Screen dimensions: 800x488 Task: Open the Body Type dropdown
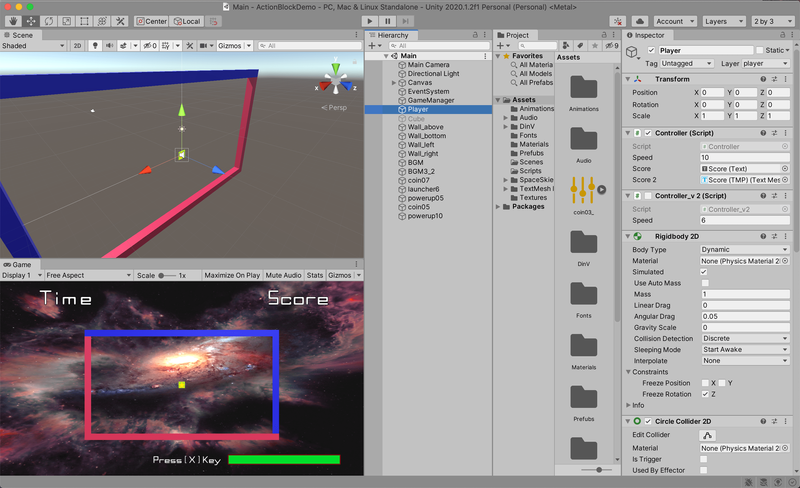(x=744, y=250)
